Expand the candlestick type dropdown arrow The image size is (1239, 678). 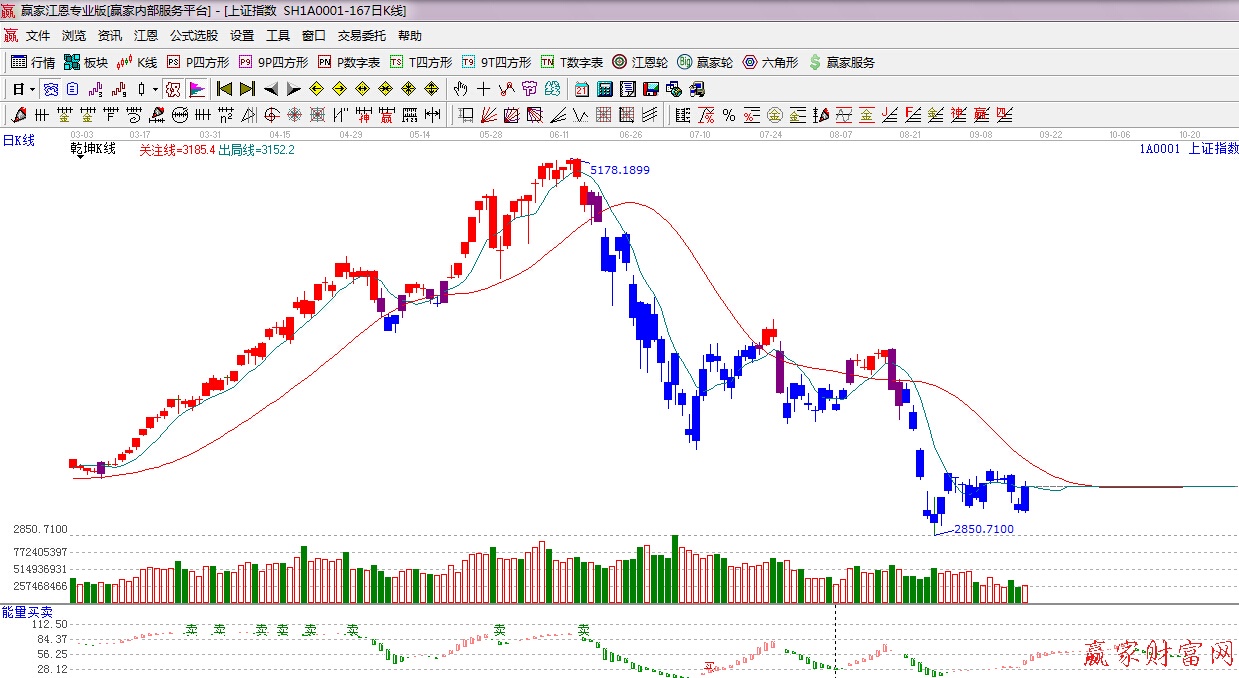click(155, 89)
